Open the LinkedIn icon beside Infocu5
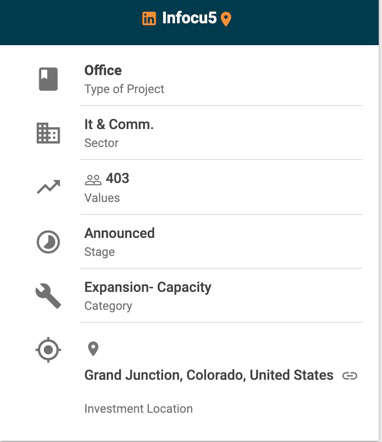This screenshot has height=442, width=382. tap(149, 18)
